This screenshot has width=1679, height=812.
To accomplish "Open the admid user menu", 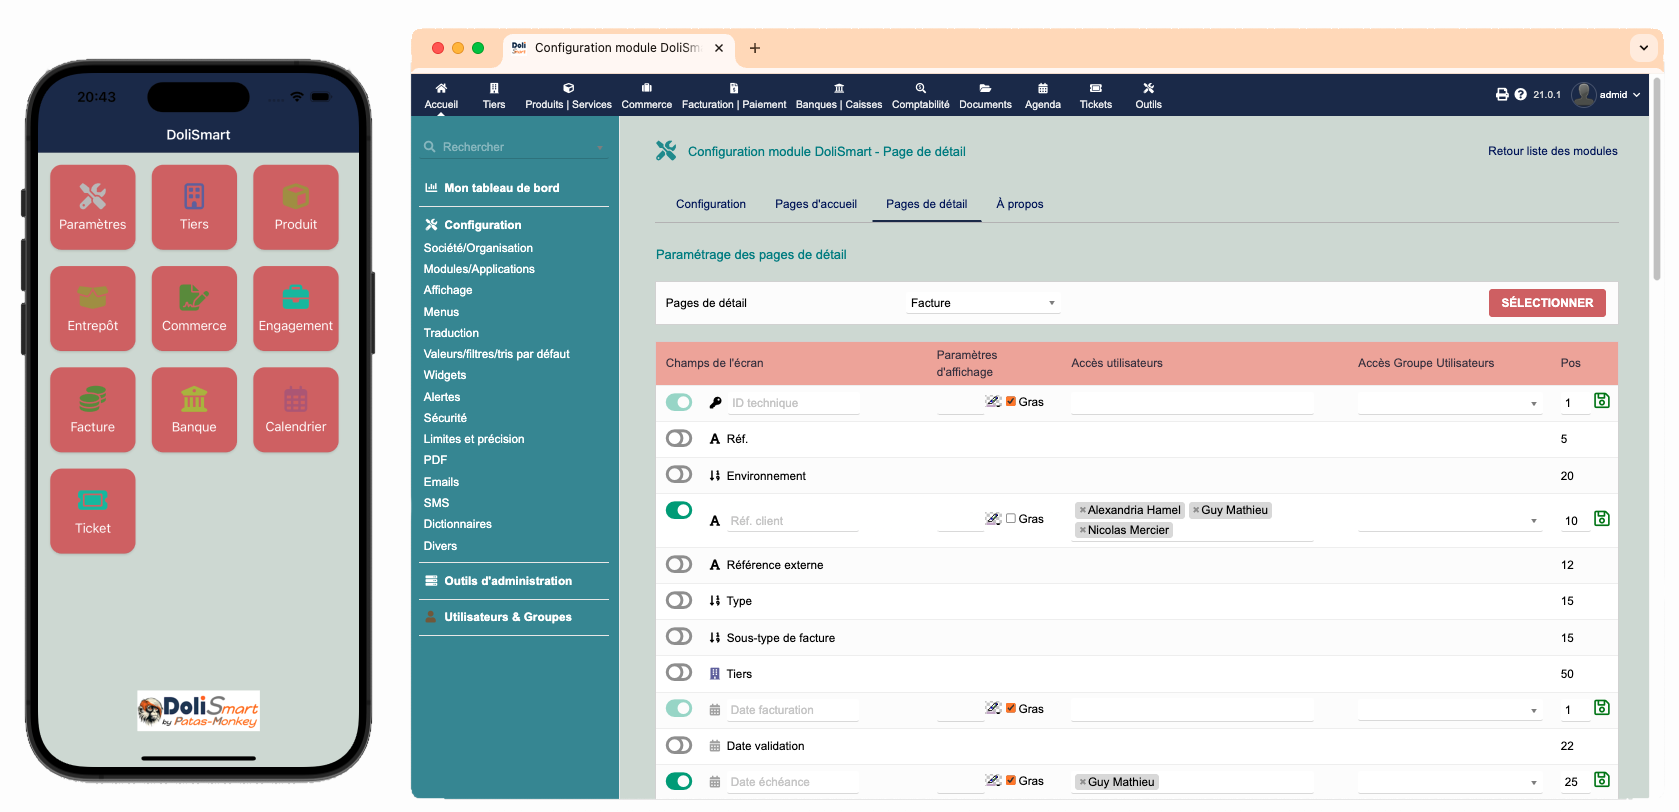I will click(x=1607, y=94).
